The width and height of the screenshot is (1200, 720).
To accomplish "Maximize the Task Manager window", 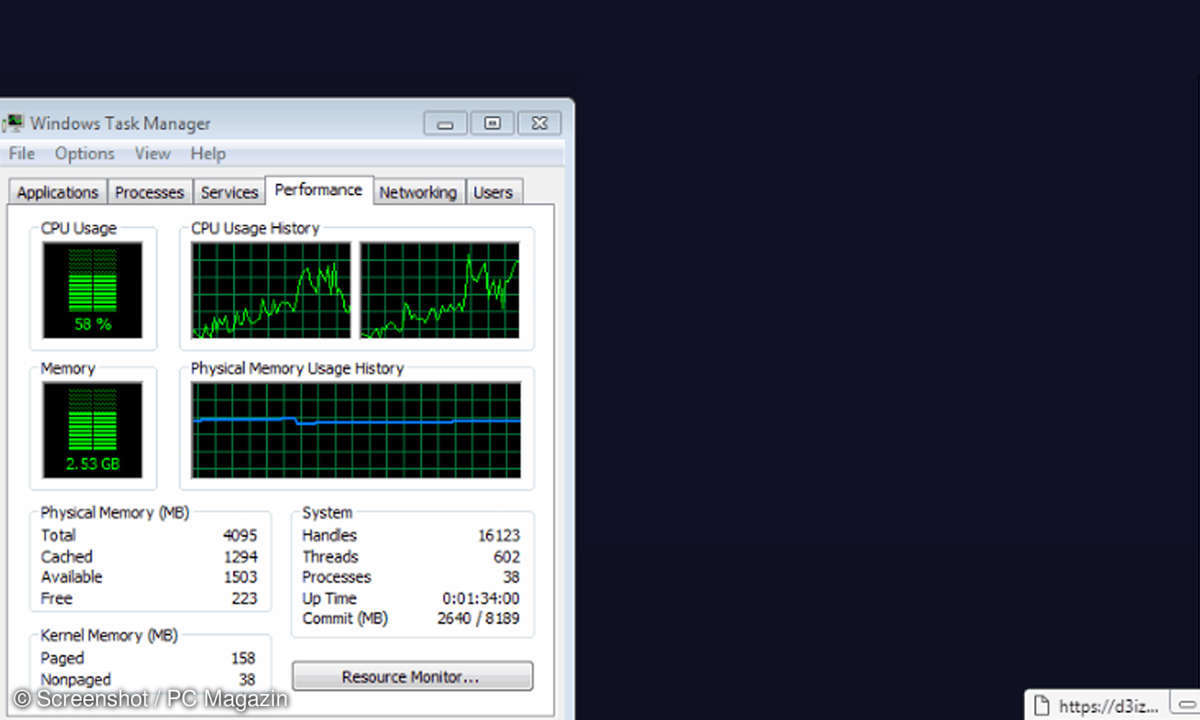I will (x=492, y=123).
